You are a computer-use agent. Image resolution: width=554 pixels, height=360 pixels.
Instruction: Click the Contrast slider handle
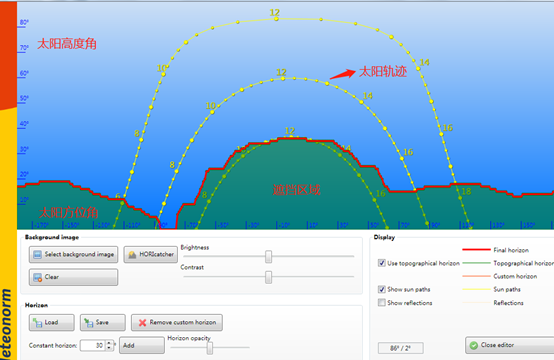point(269,277)
